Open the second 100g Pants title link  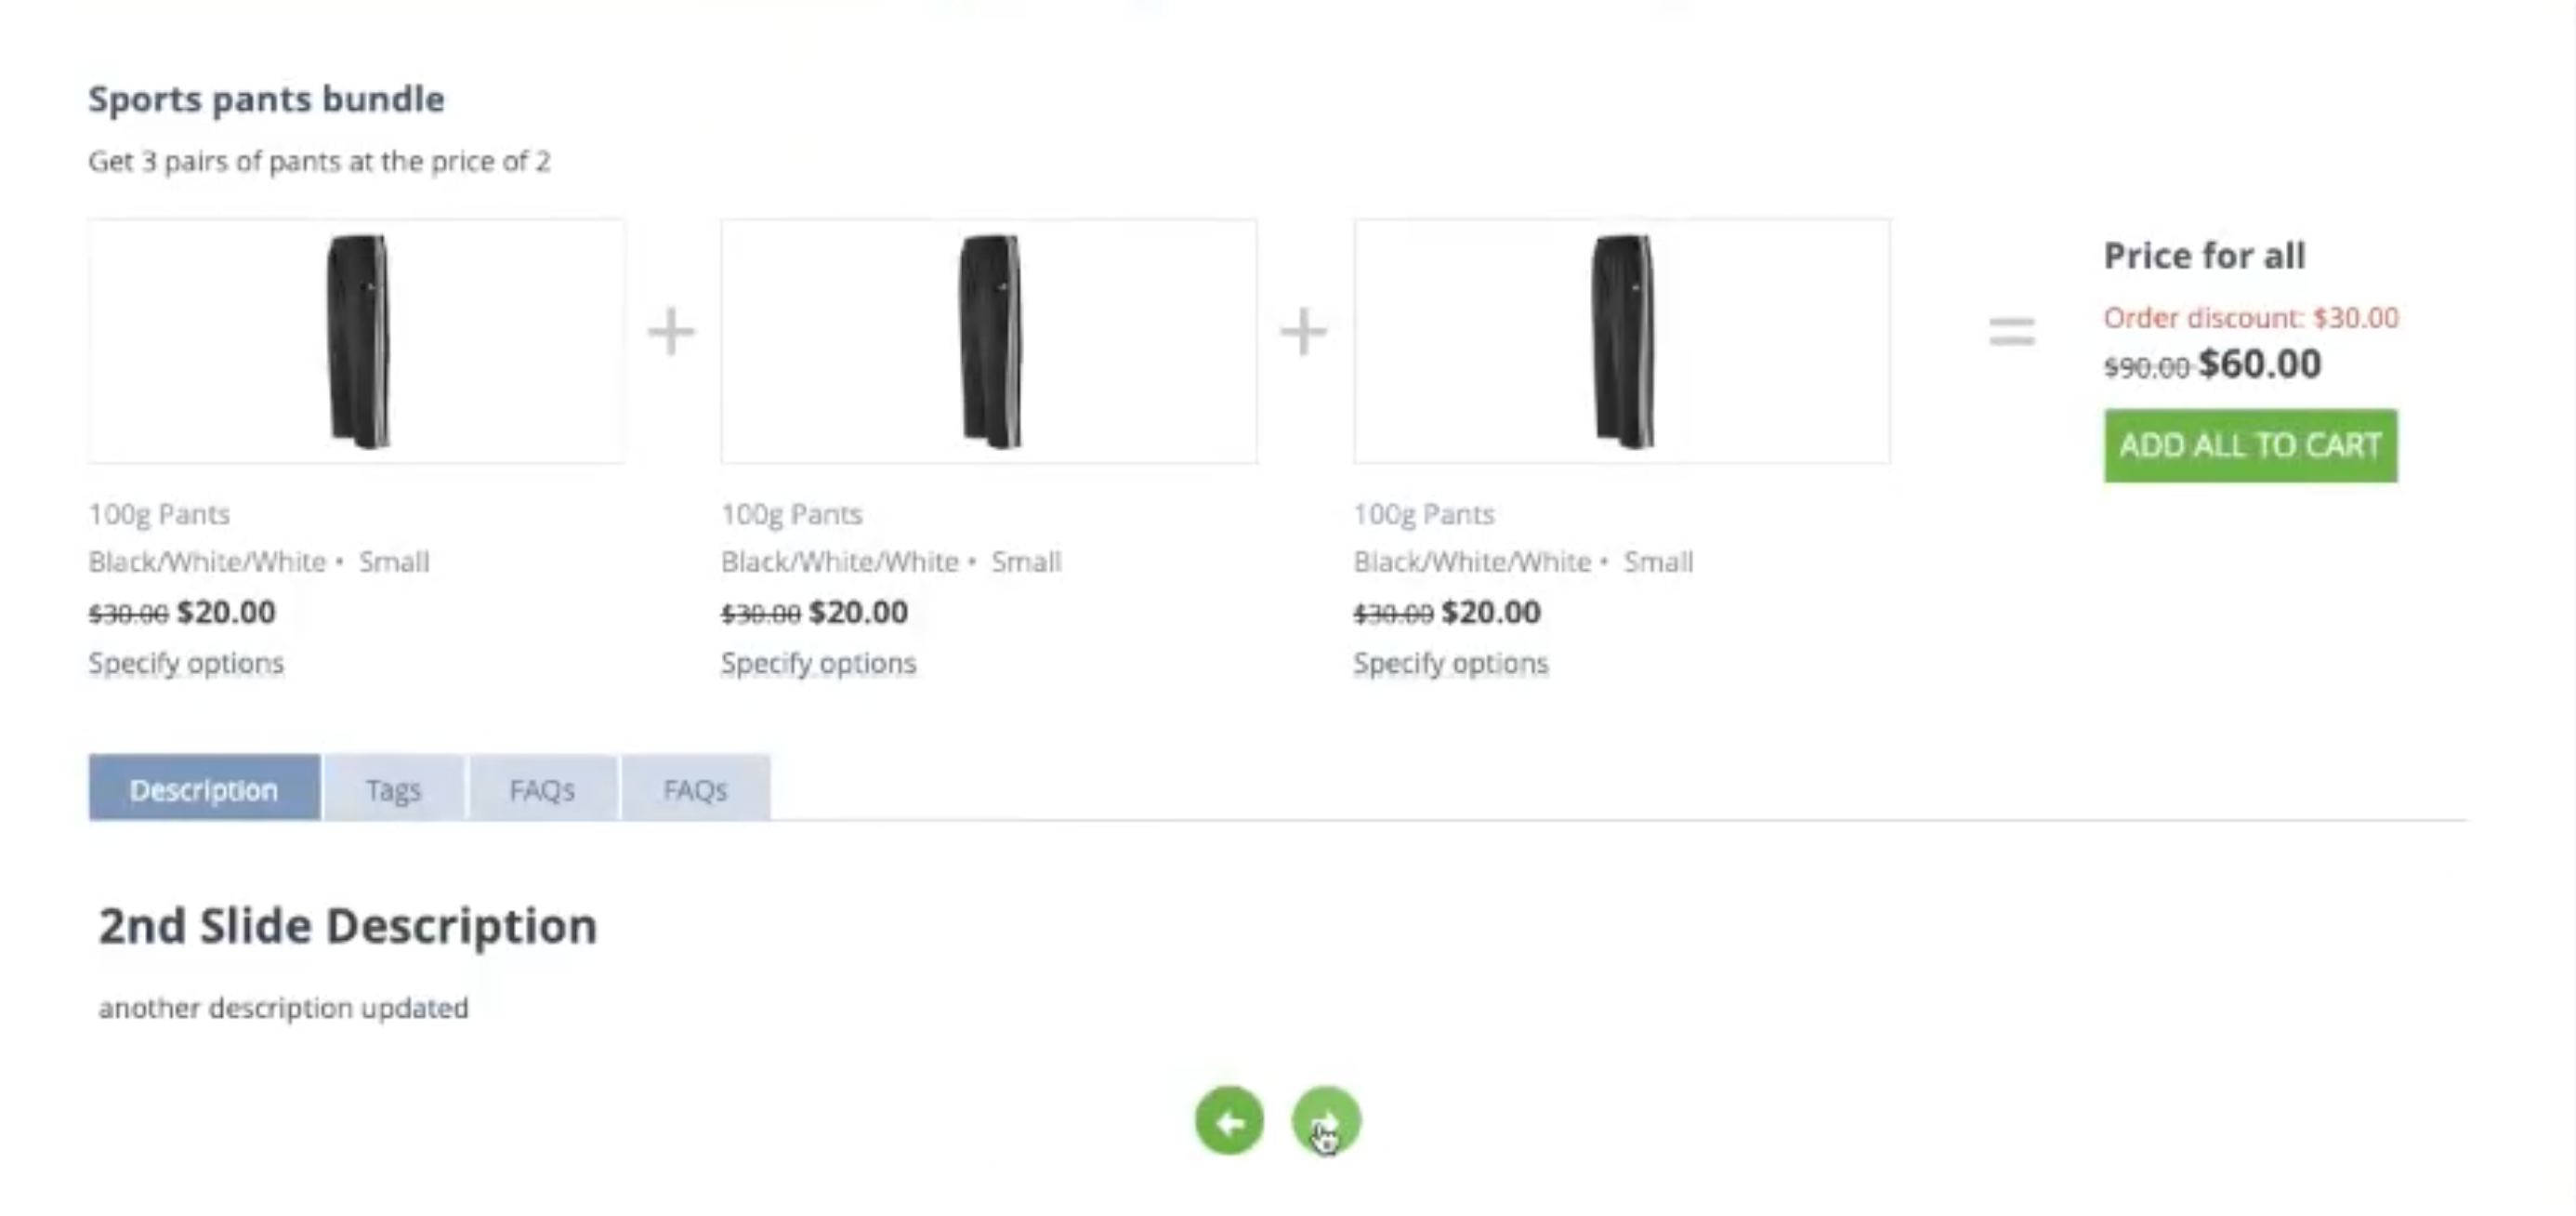tap(792, 514)
